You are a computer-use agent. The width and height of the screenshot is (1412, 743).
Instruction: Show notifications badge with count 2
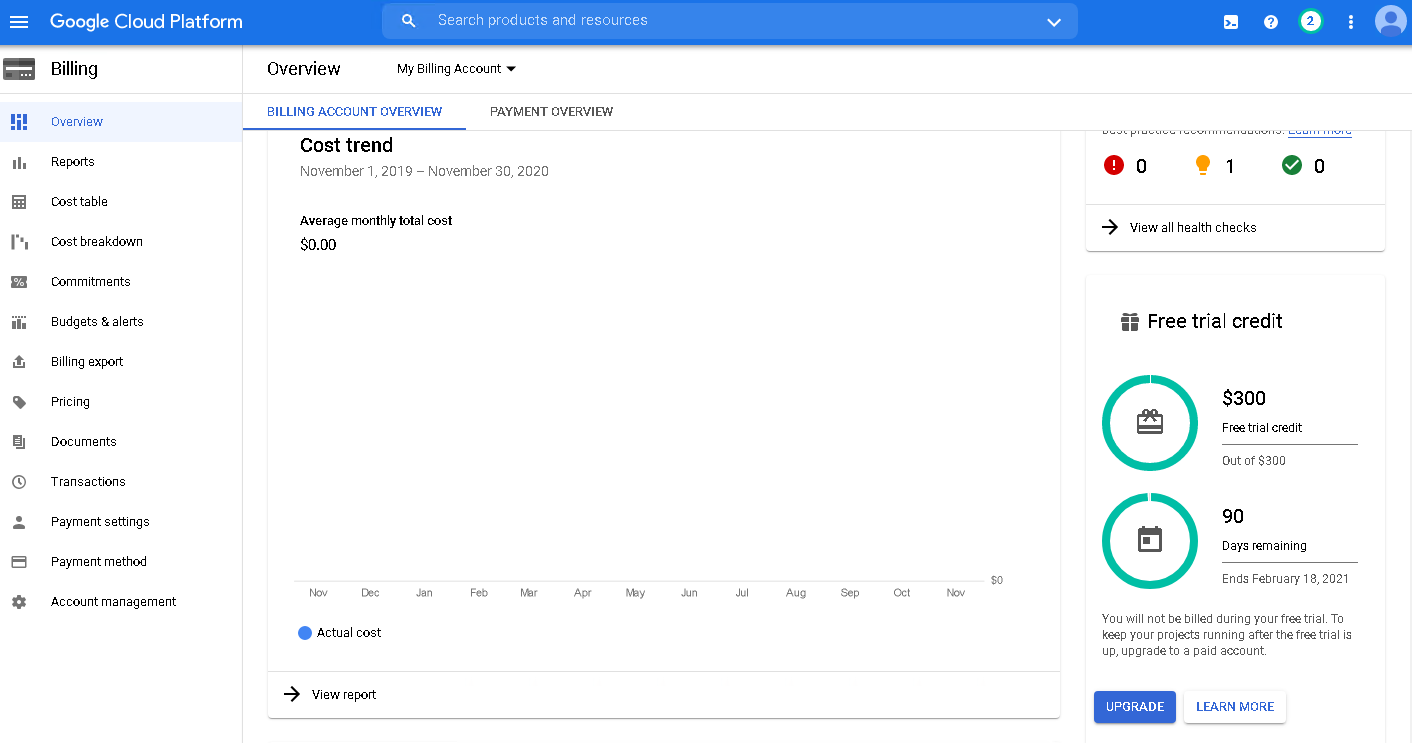(1310, 21)
